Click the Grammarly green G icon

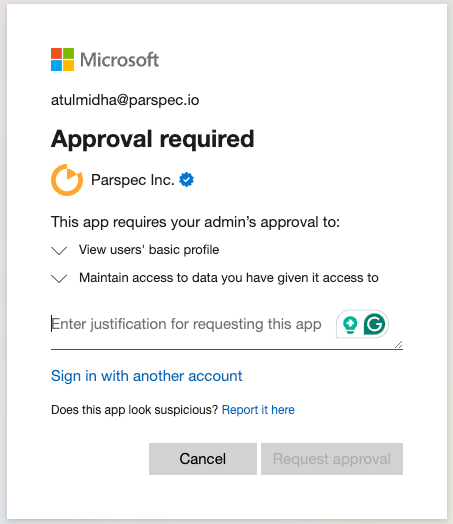coord(374,324)
